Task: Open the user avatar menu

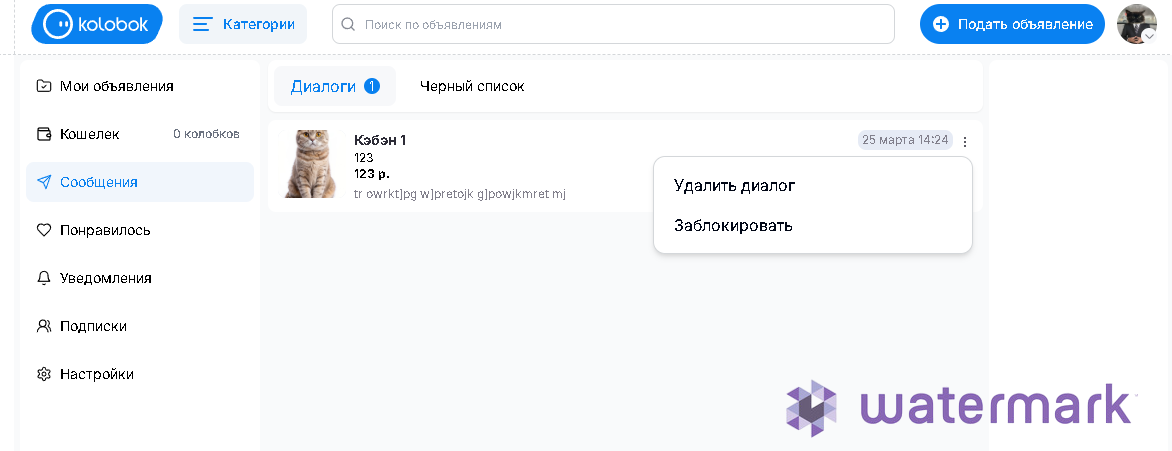Action: (1136, 24)
